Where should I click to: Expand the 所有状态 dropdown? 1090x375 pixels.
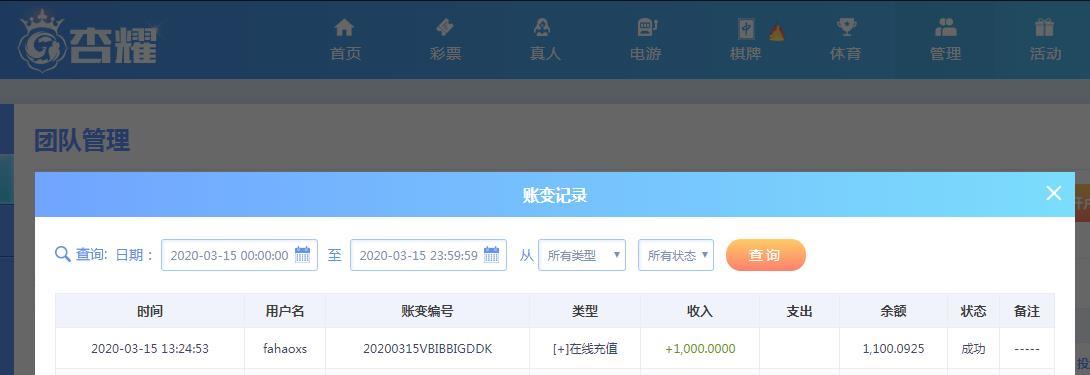click(676, 255)
